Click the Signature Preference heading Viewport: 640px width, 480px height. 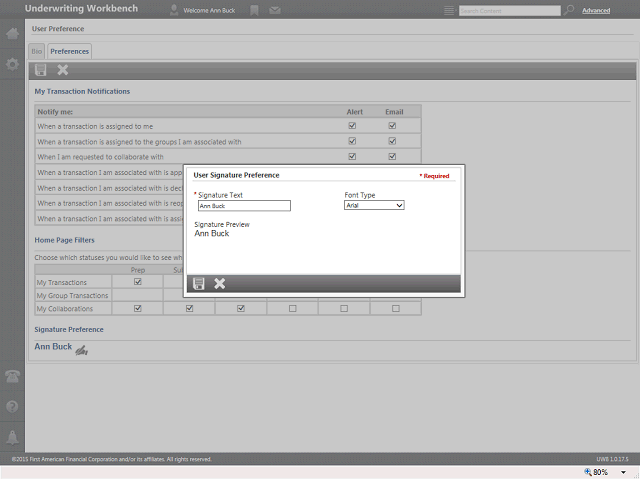(69, 329)
